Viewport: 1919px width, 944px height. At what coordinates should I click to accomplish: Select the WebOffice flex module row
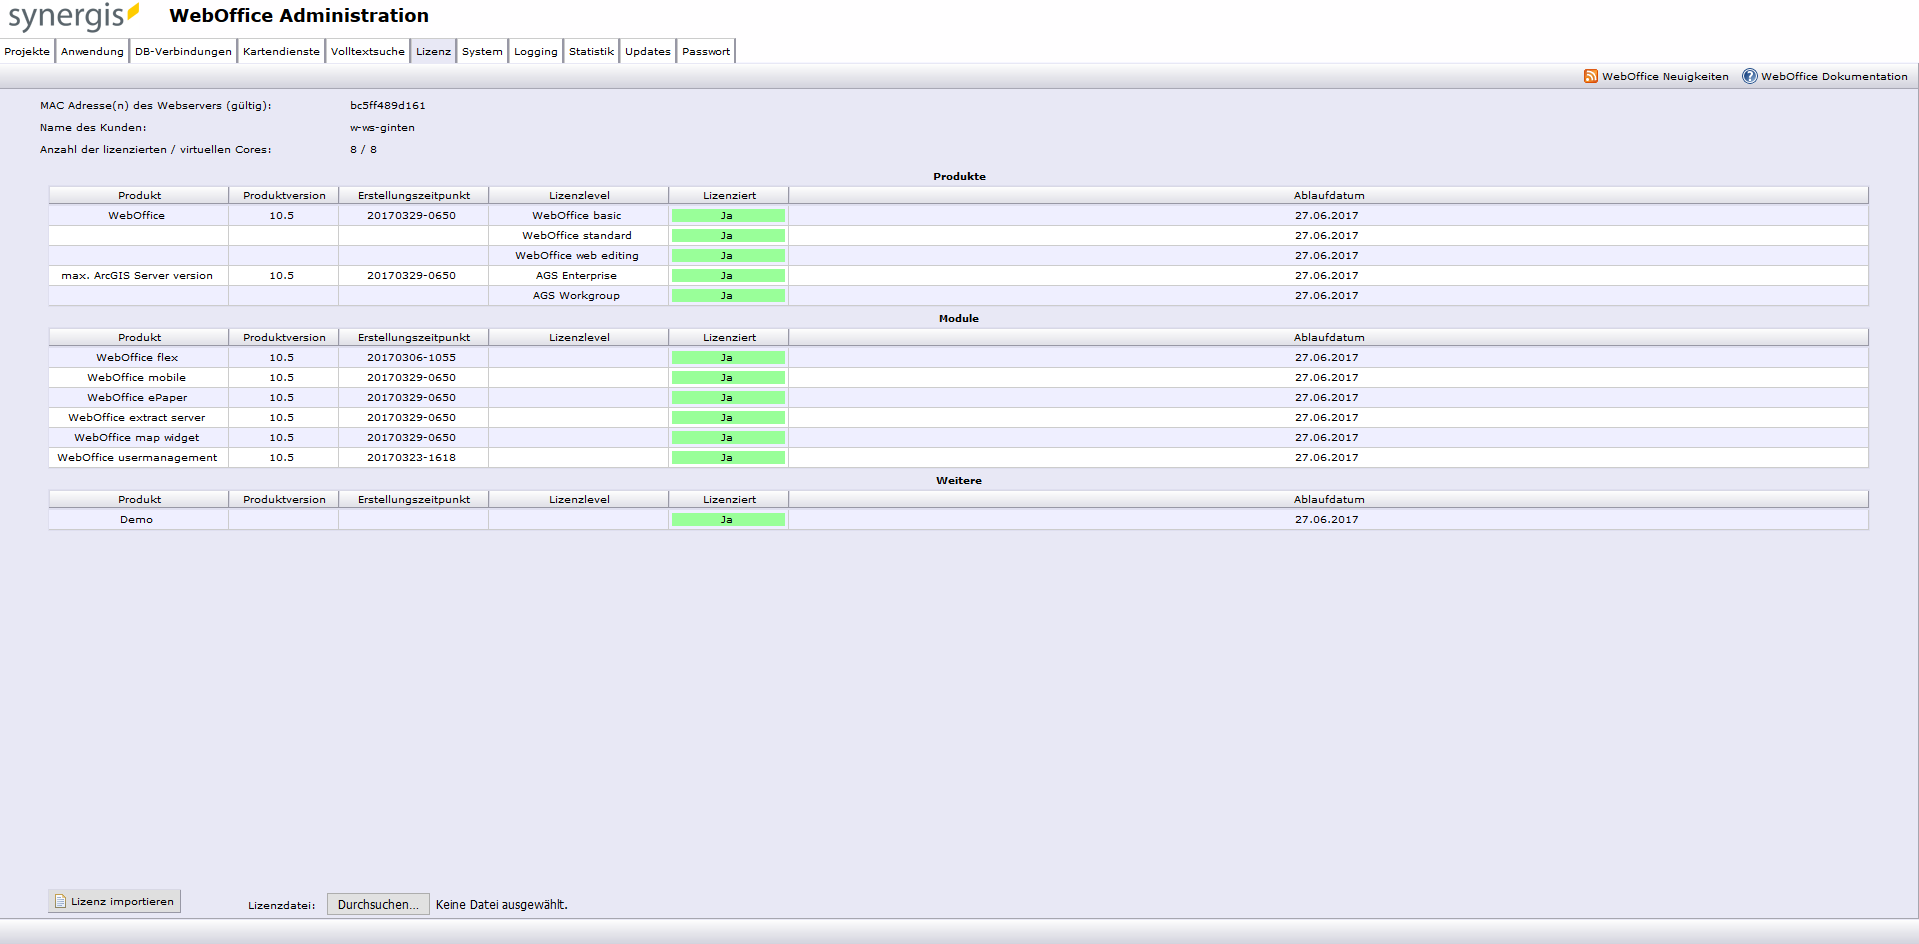pyautogui.click(x=137, y=357)
